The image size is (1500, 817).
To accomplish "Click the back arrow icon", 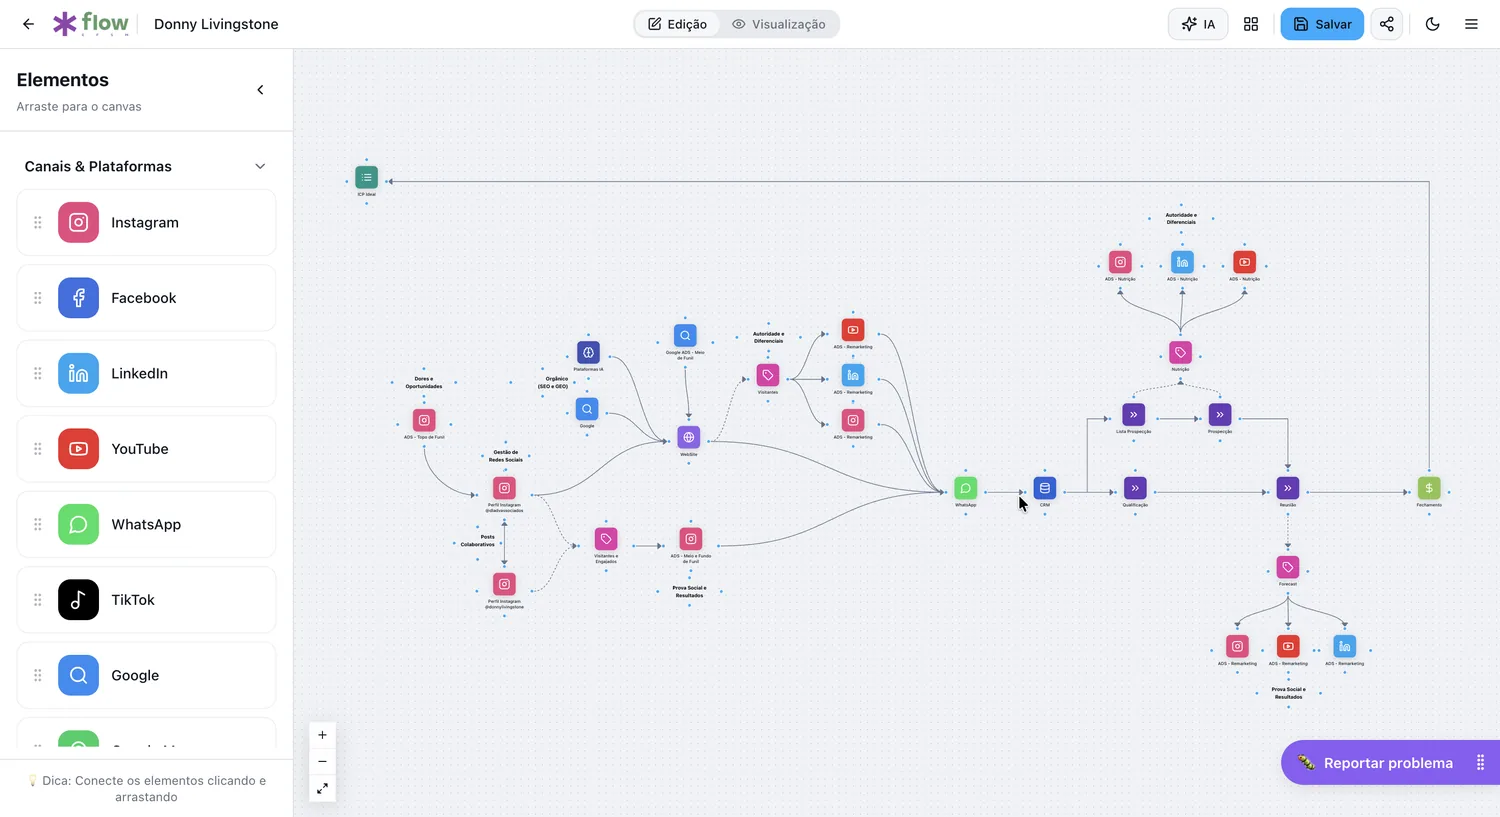I will [28, 24].
